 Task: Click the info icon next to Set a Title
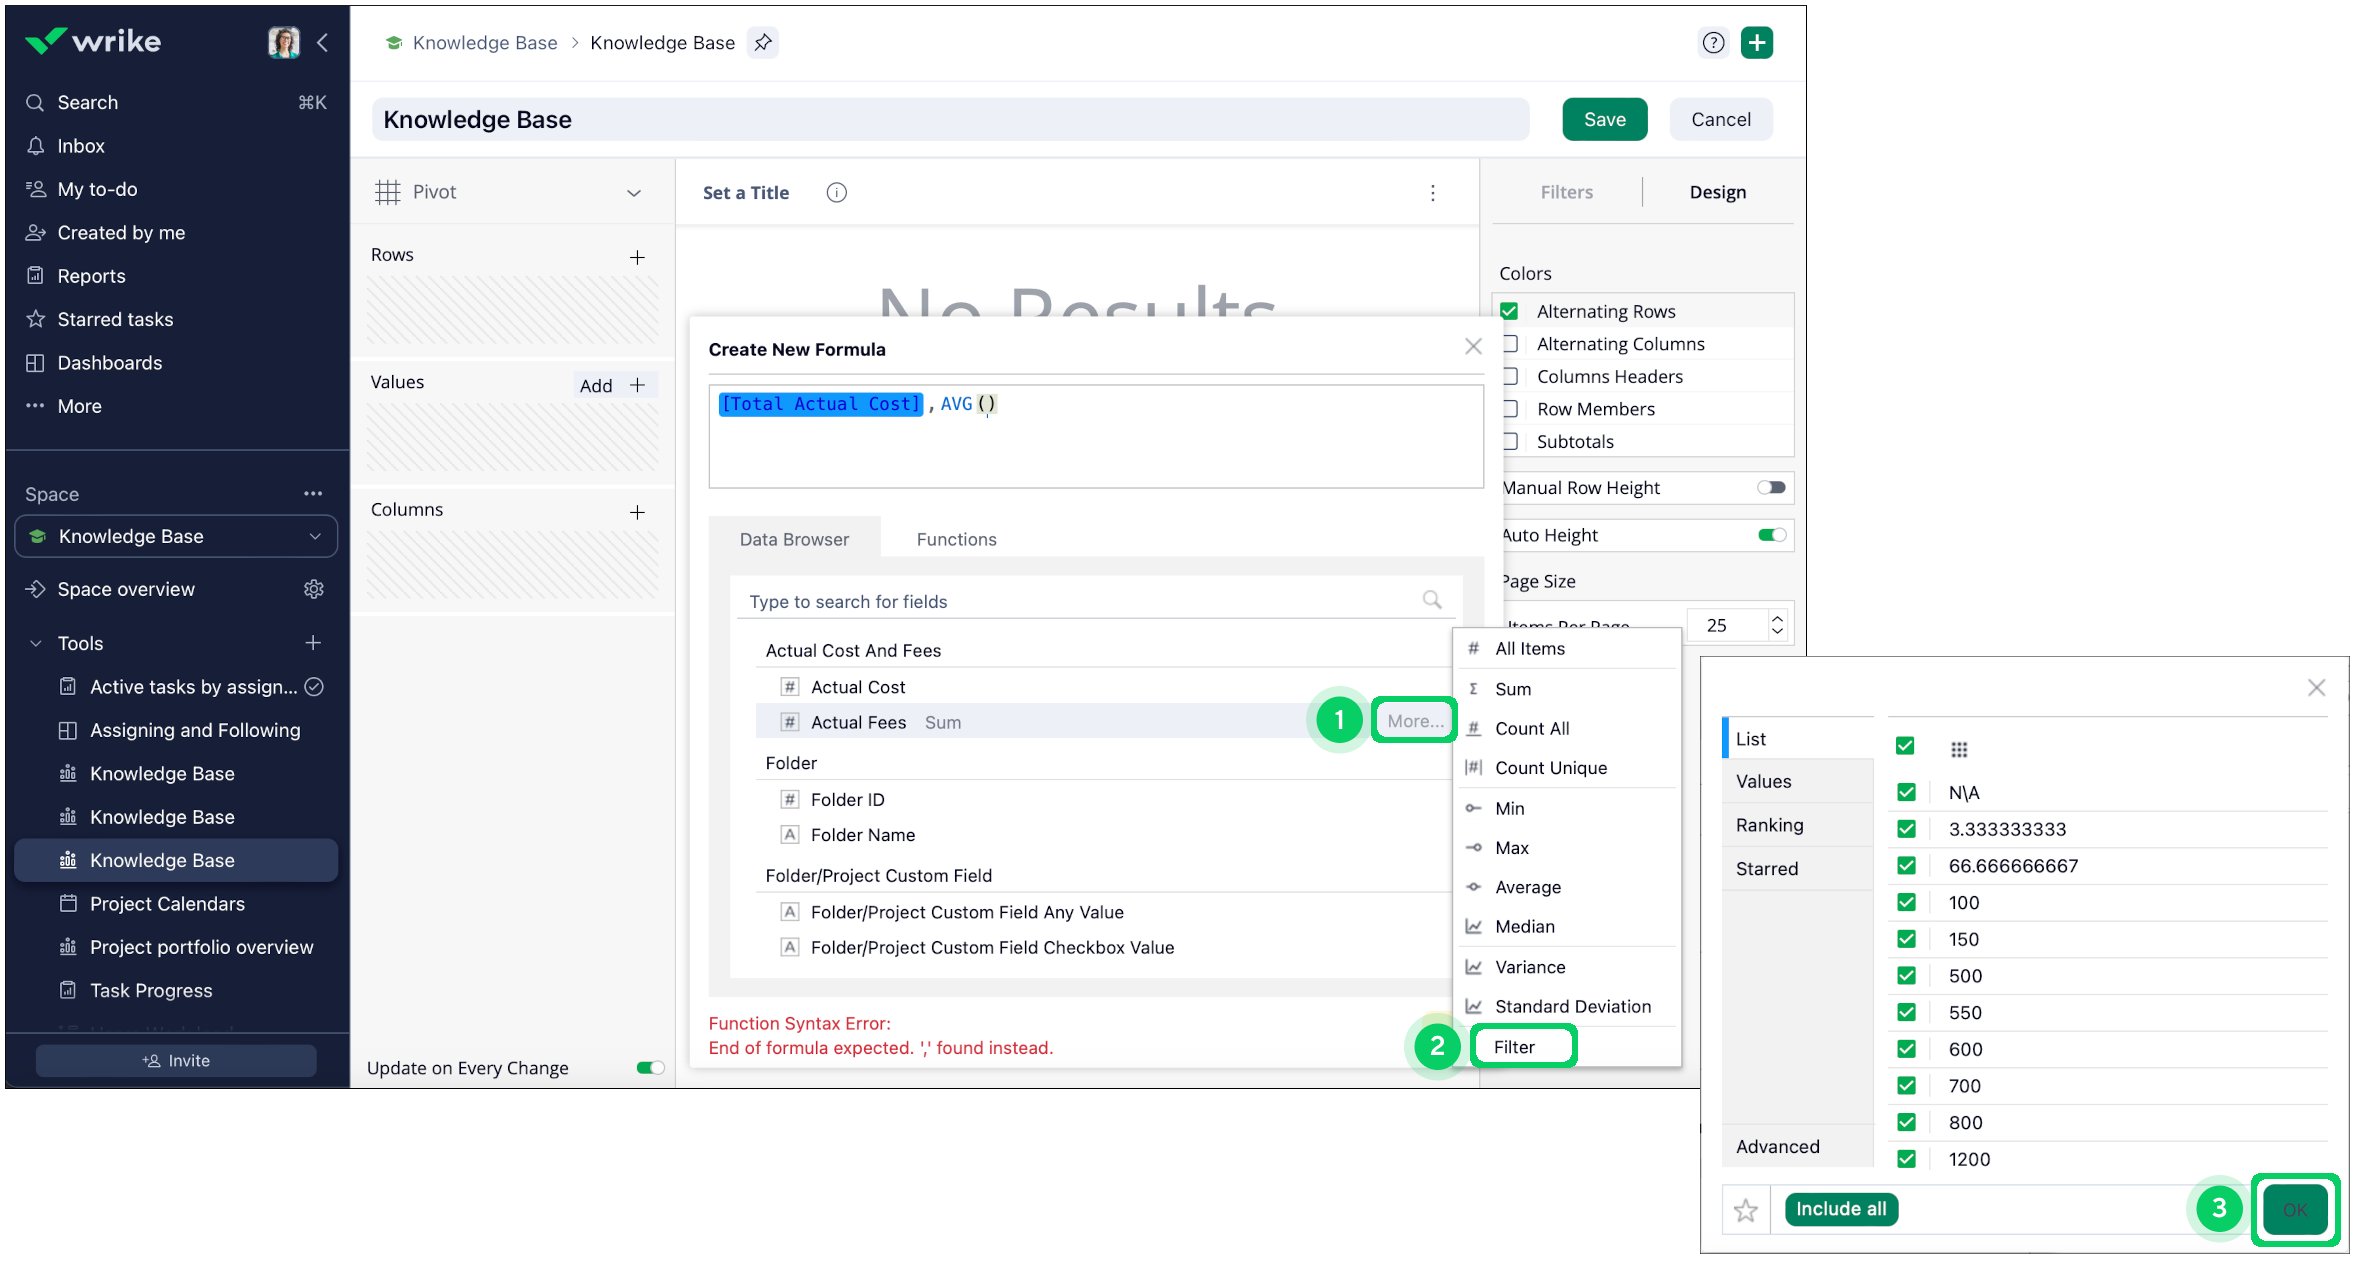pyautogui.click(x=837, y=193)
